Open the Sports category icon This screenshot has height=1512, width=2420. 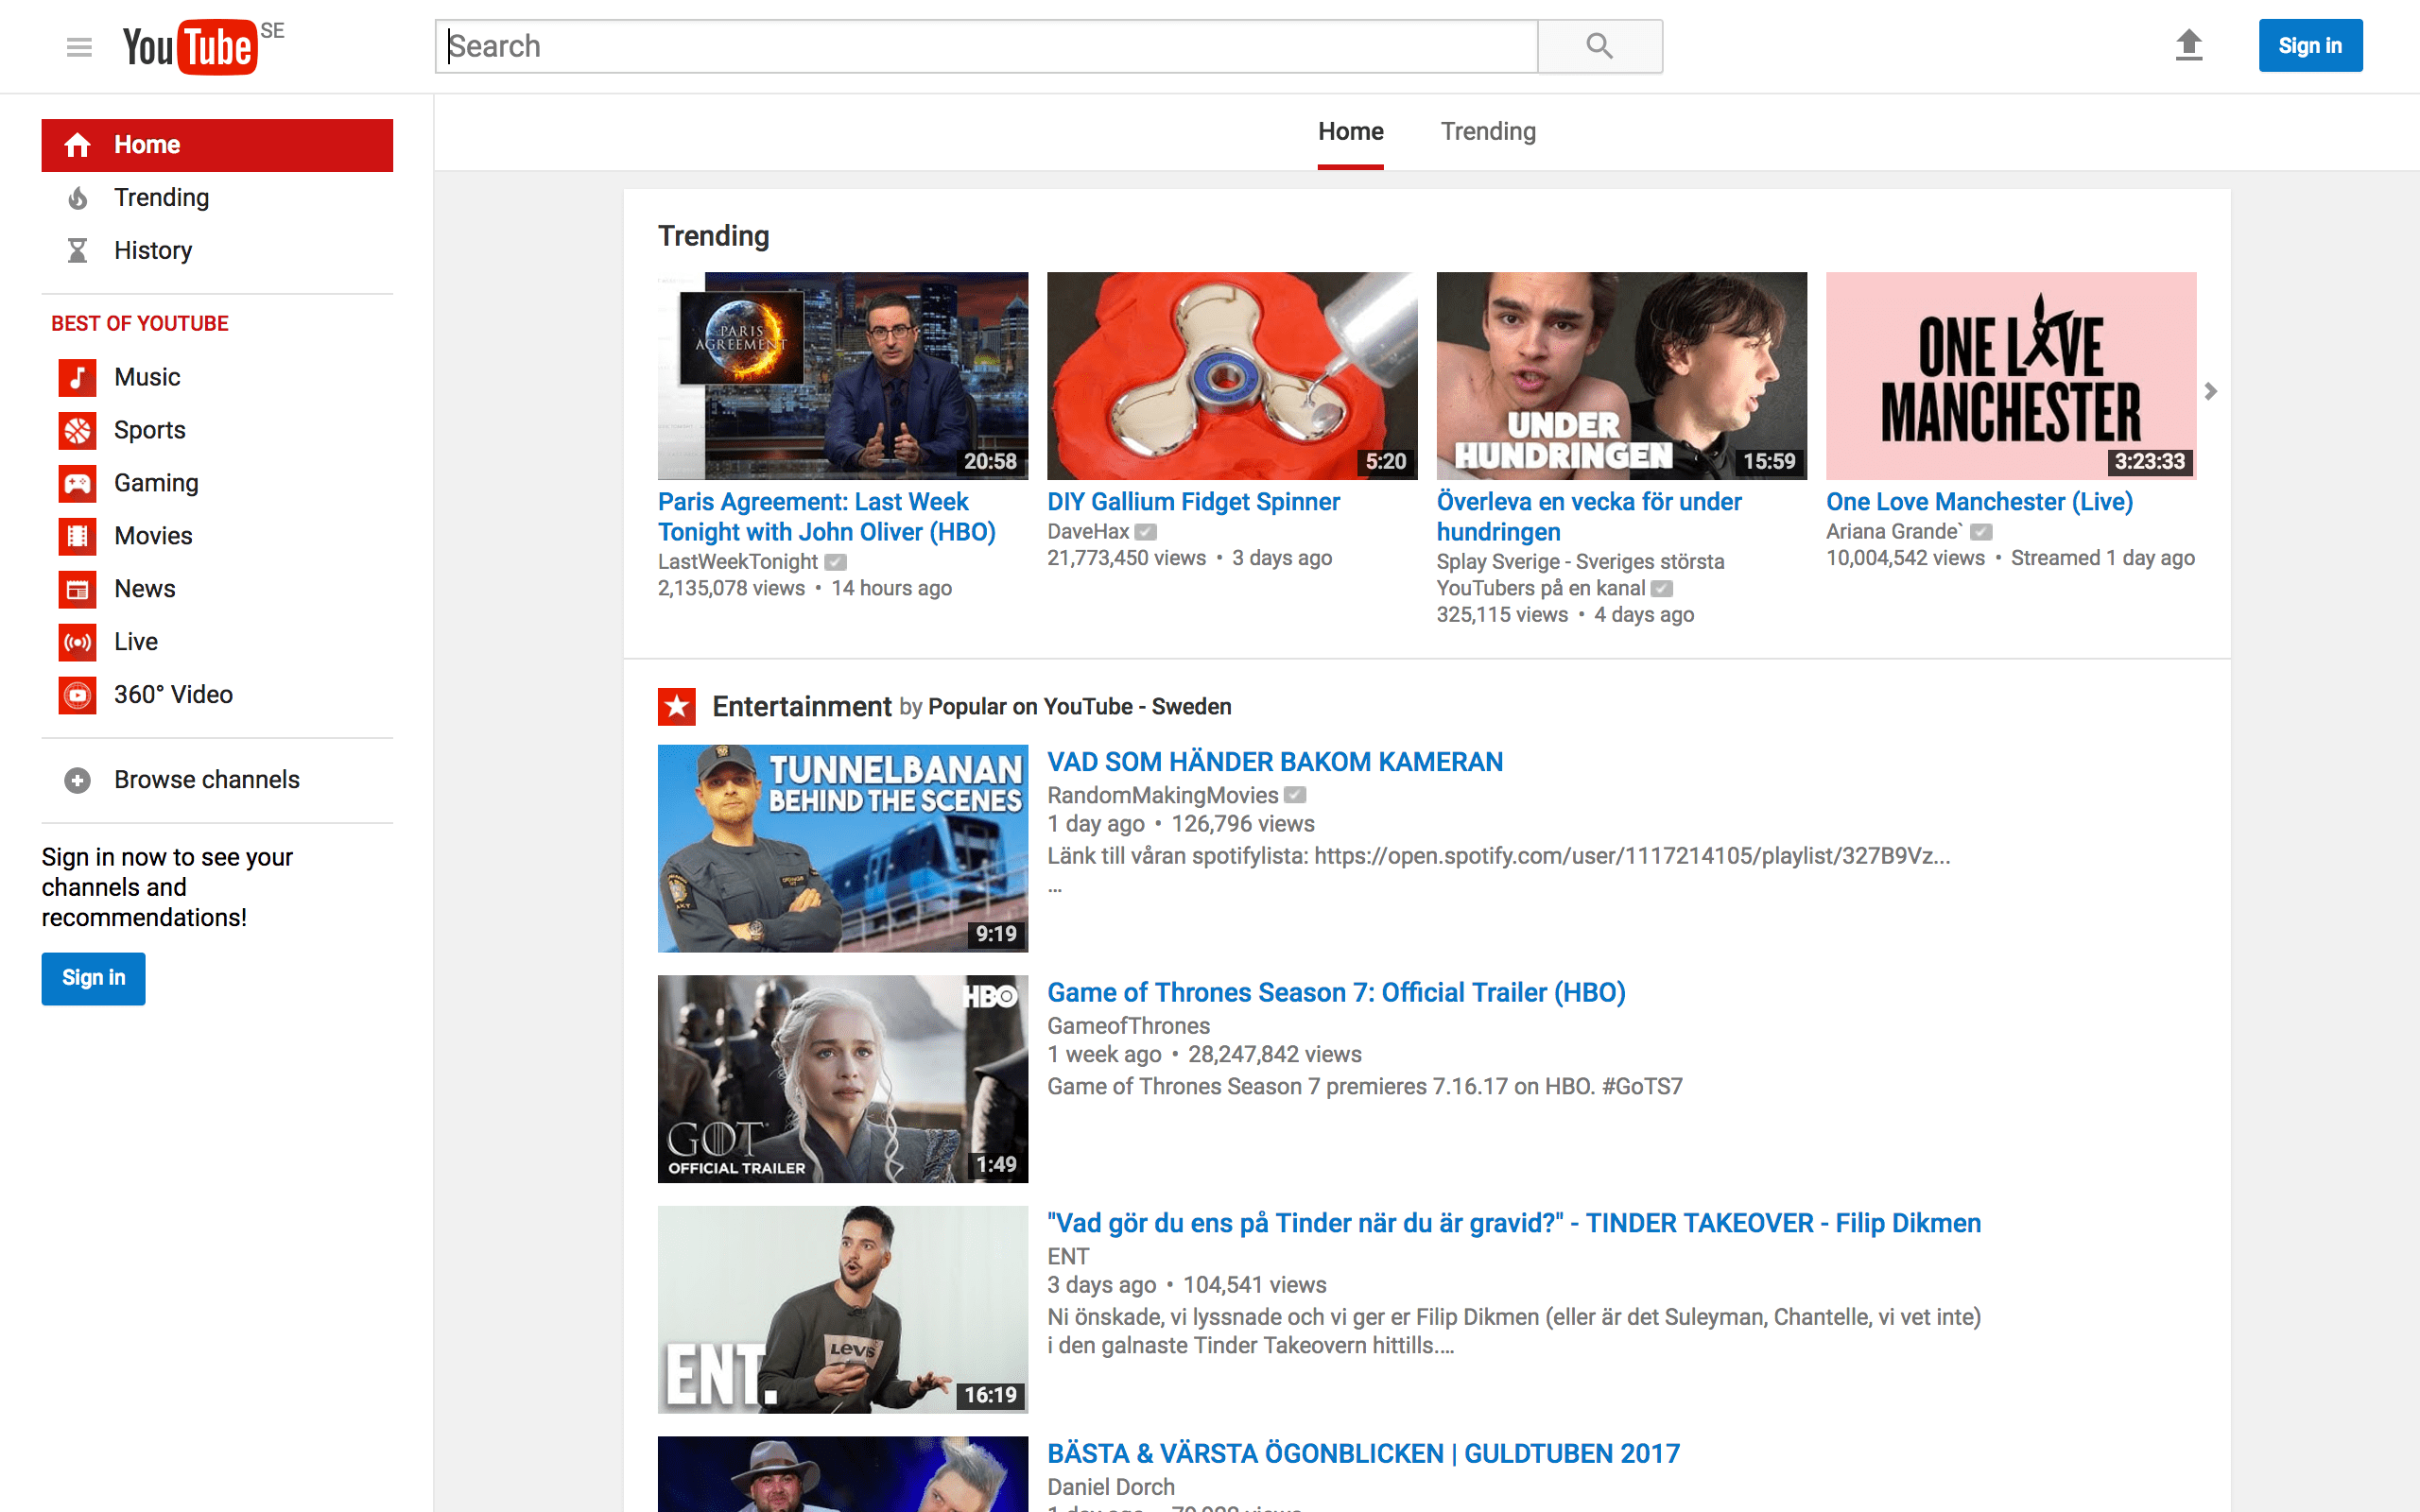click(x=77, y=430)
